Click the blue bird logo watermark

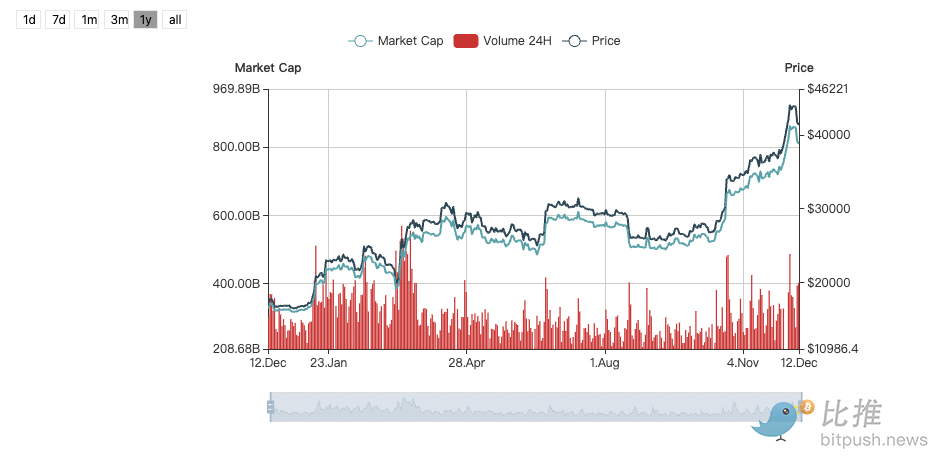[x=777, y=420]
